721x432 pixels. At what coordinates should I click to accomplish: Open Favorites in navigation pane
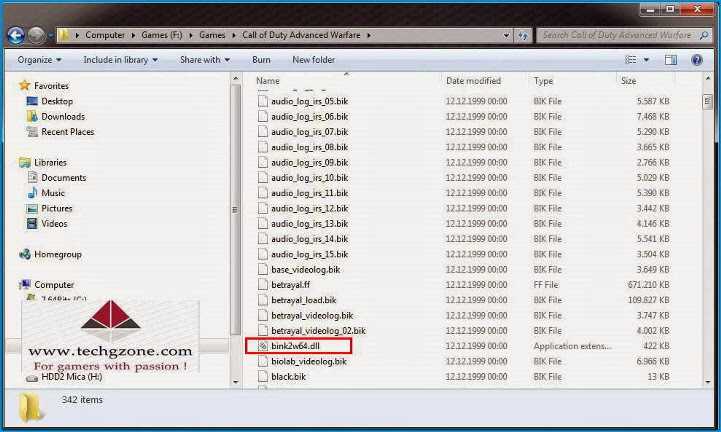(51, 86)
